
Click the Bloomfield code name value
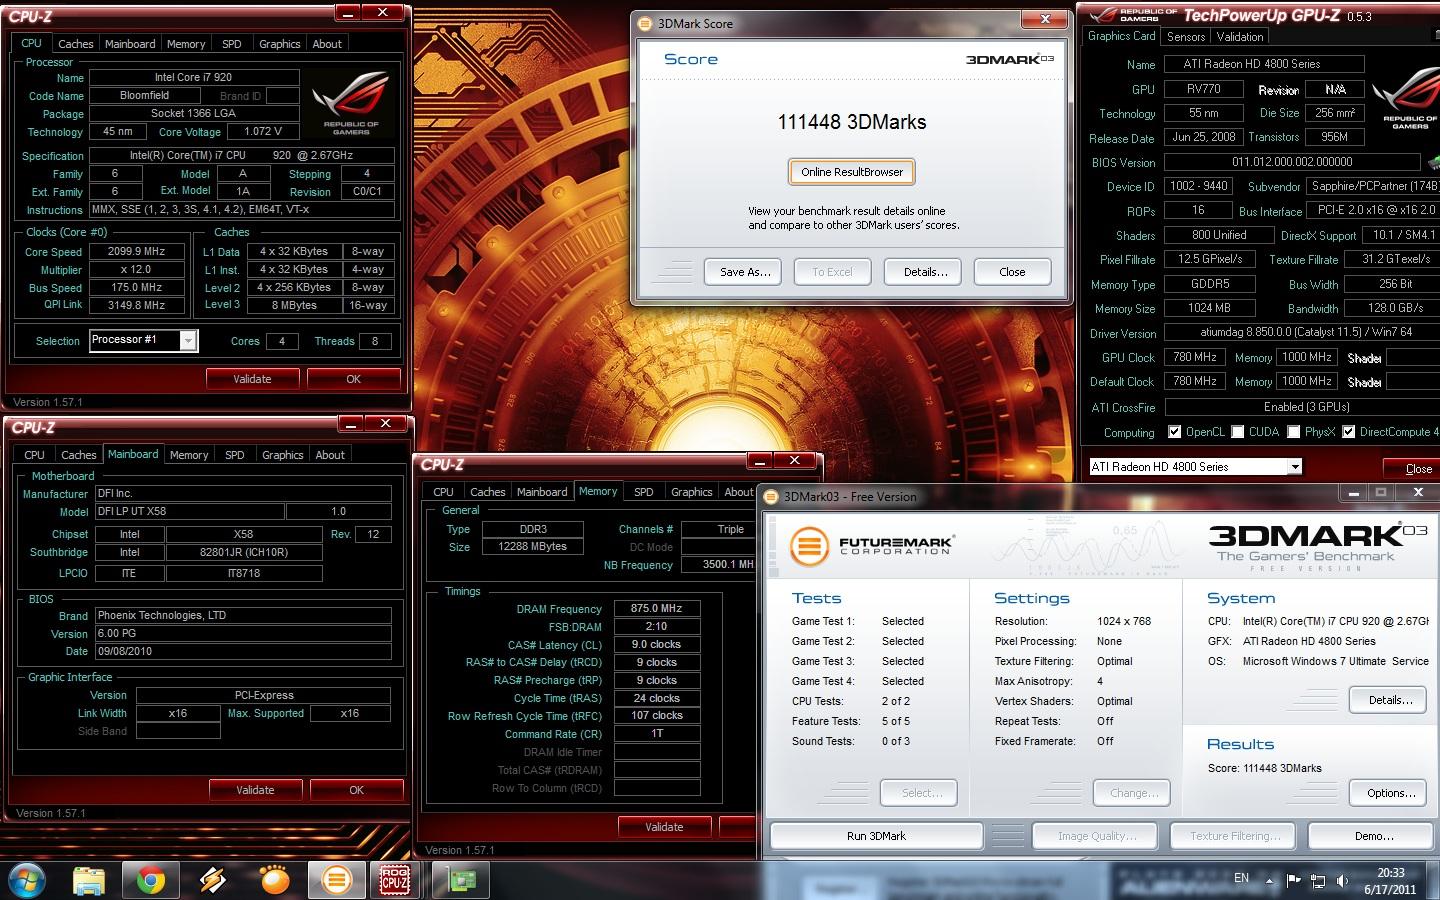pyautogui.click(x=144, y=96)
